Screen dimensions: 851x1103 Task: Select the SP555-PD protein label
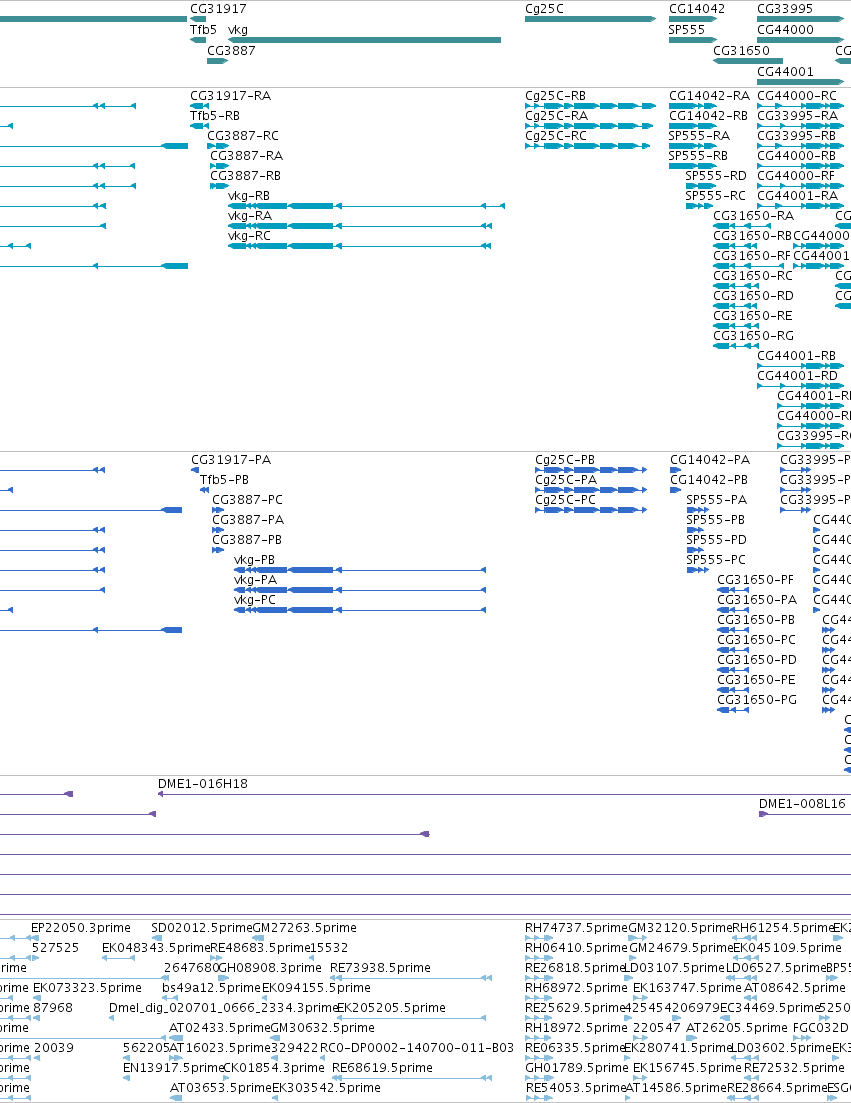717,540
